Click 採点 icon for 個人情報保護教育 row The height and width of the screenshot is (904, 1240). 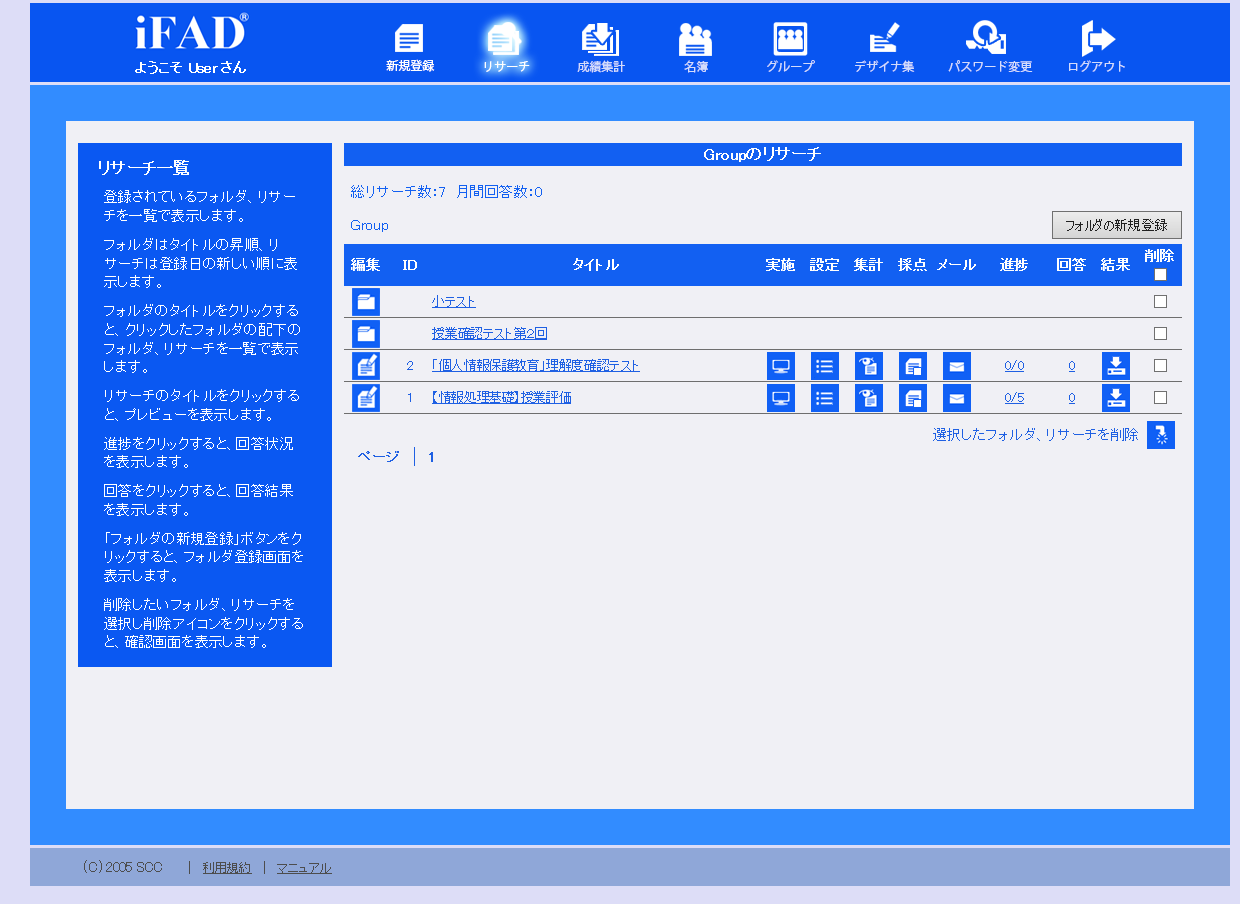click(x=913, y=366)
